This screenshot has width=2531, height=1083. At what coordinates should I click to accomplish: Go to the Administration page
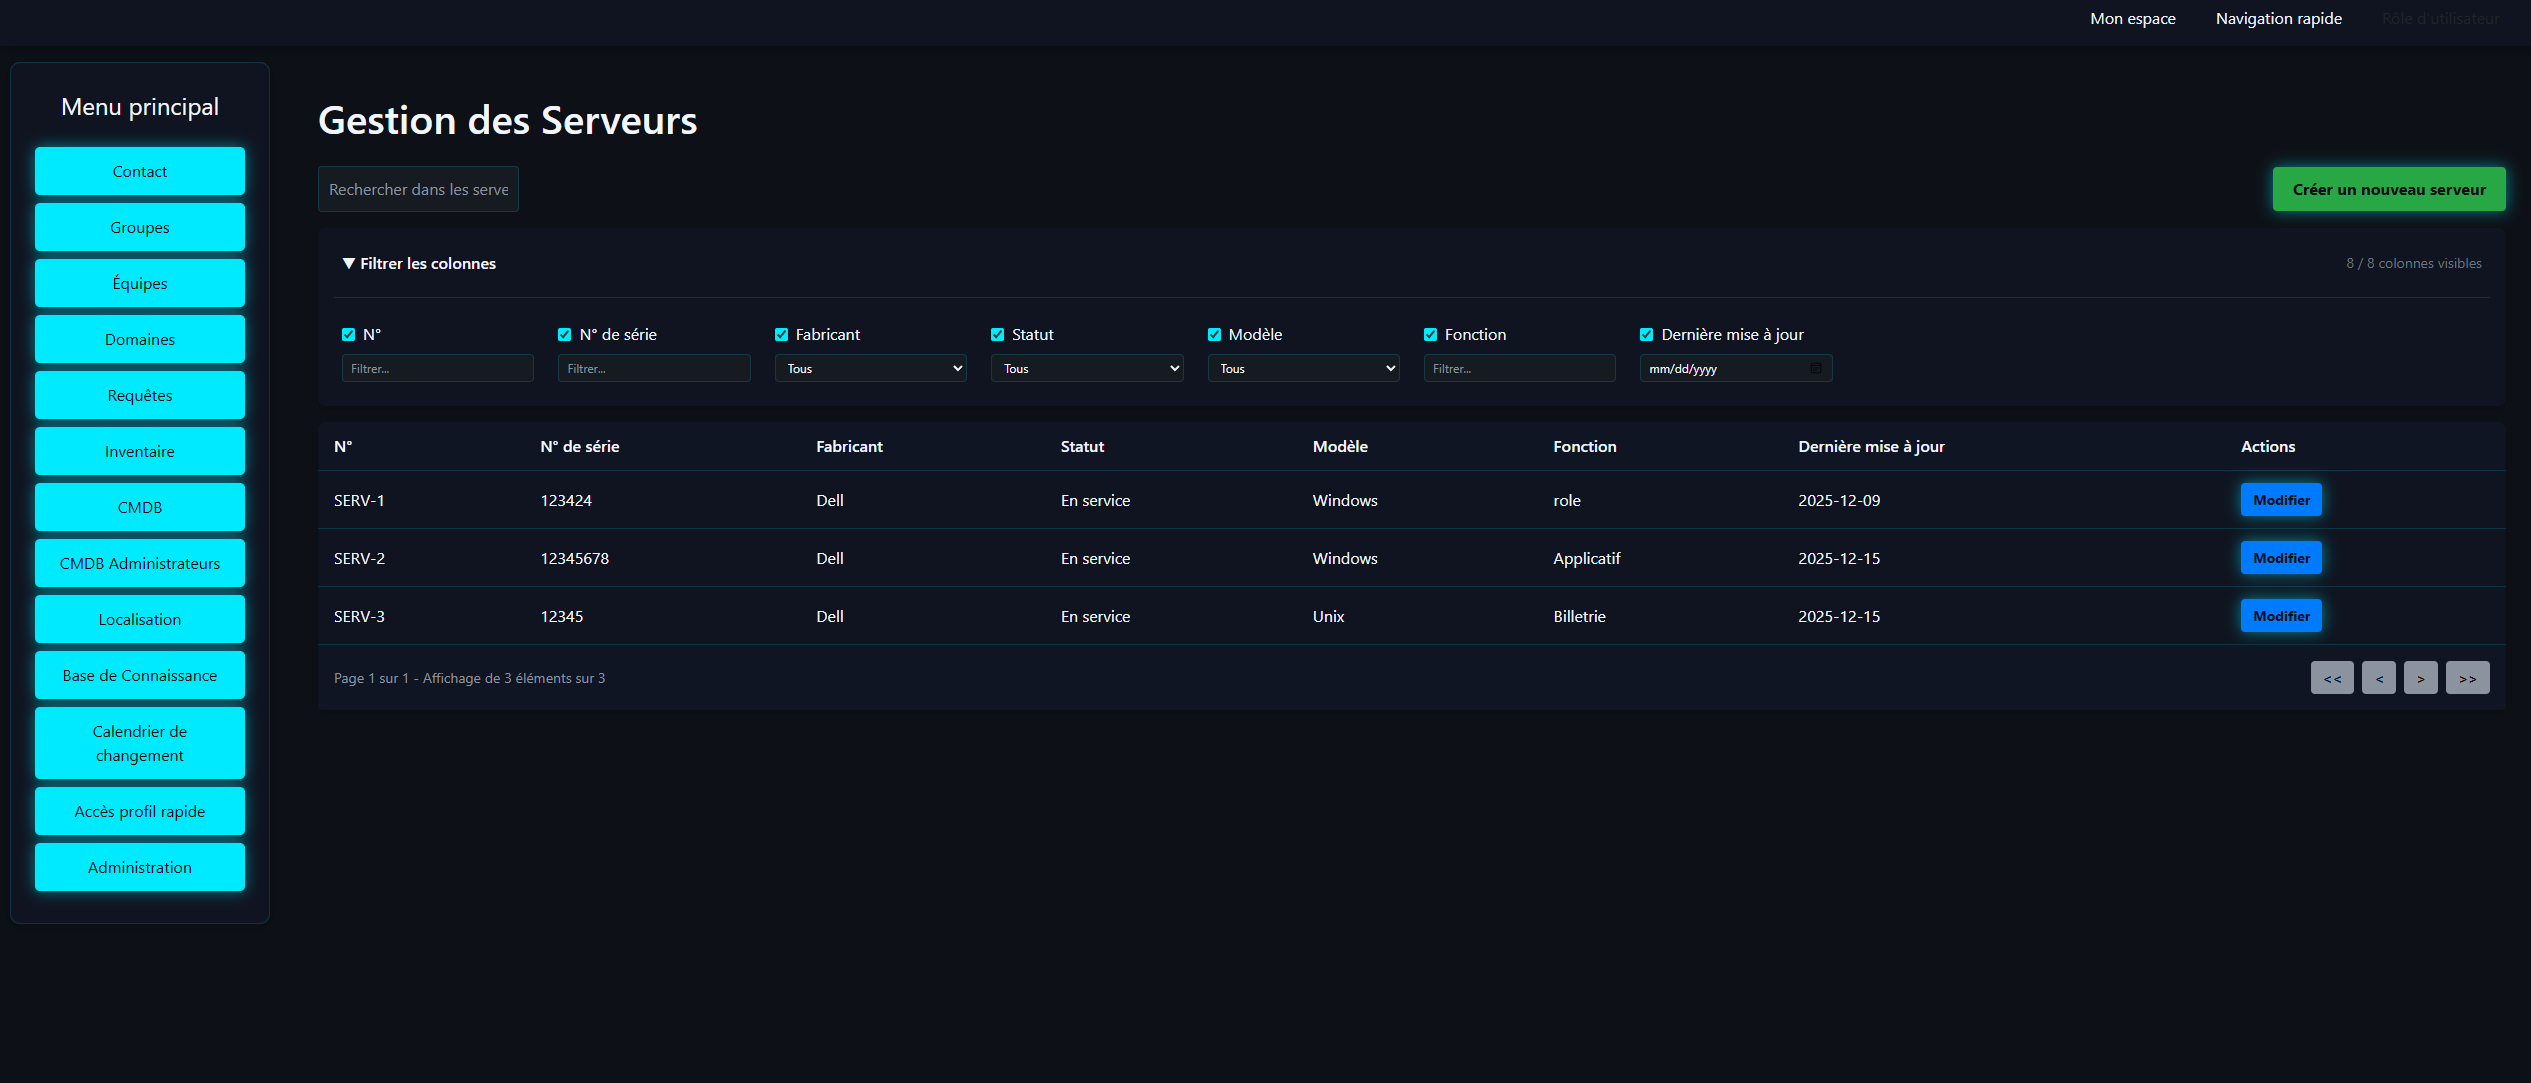click(139, 867)
